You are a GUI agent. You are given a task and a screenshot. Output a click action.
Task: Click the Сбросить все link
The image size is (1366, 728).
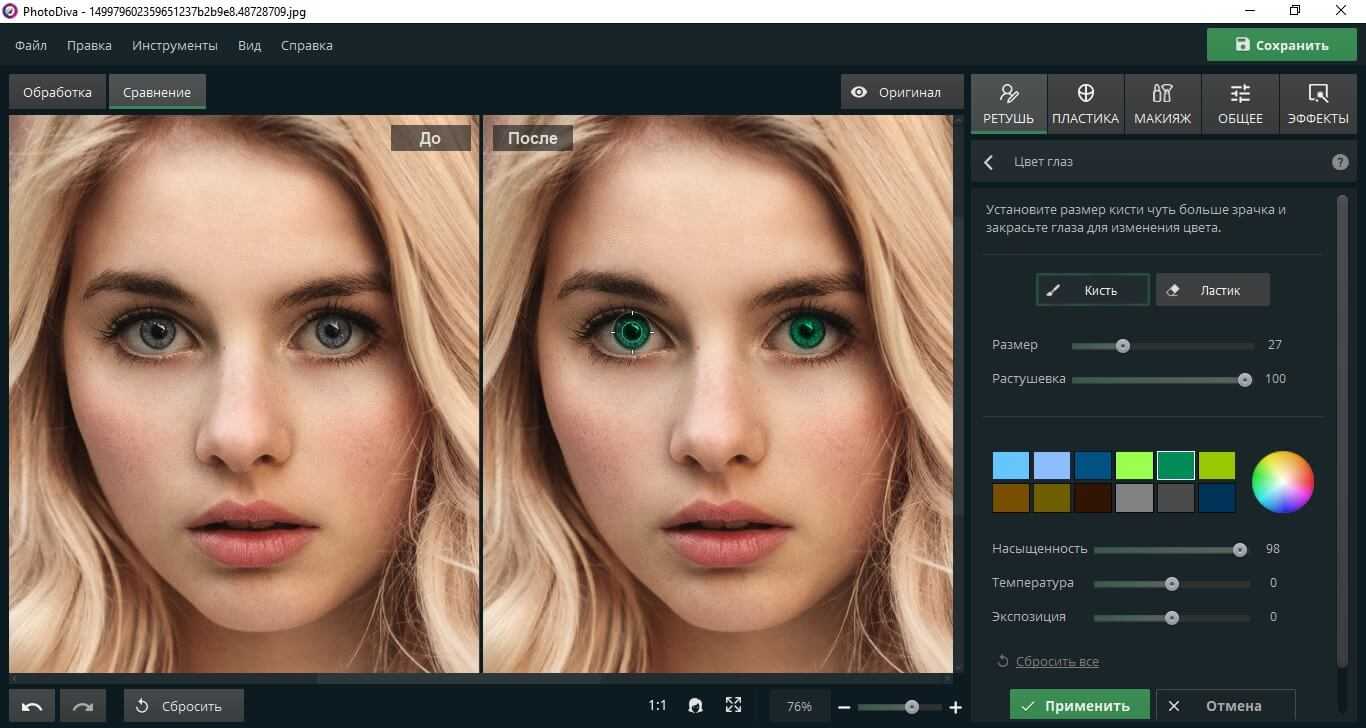(x=1057, y=661)
